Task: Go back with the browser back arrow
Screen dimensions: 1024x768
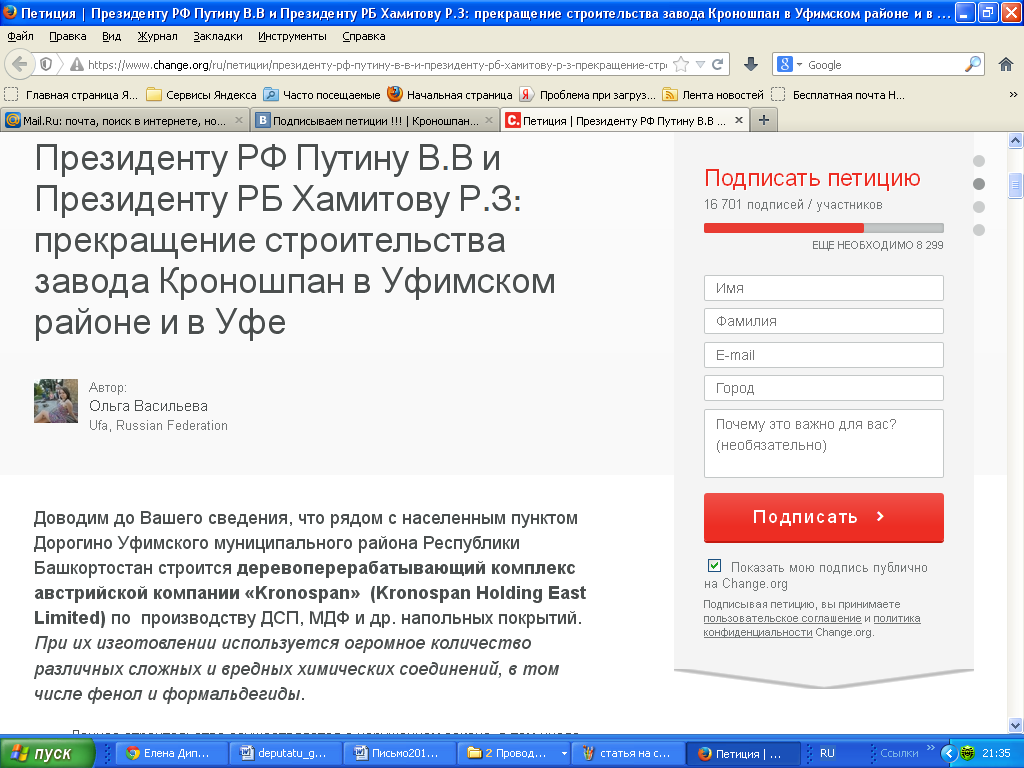Action: tap(20, 64)
